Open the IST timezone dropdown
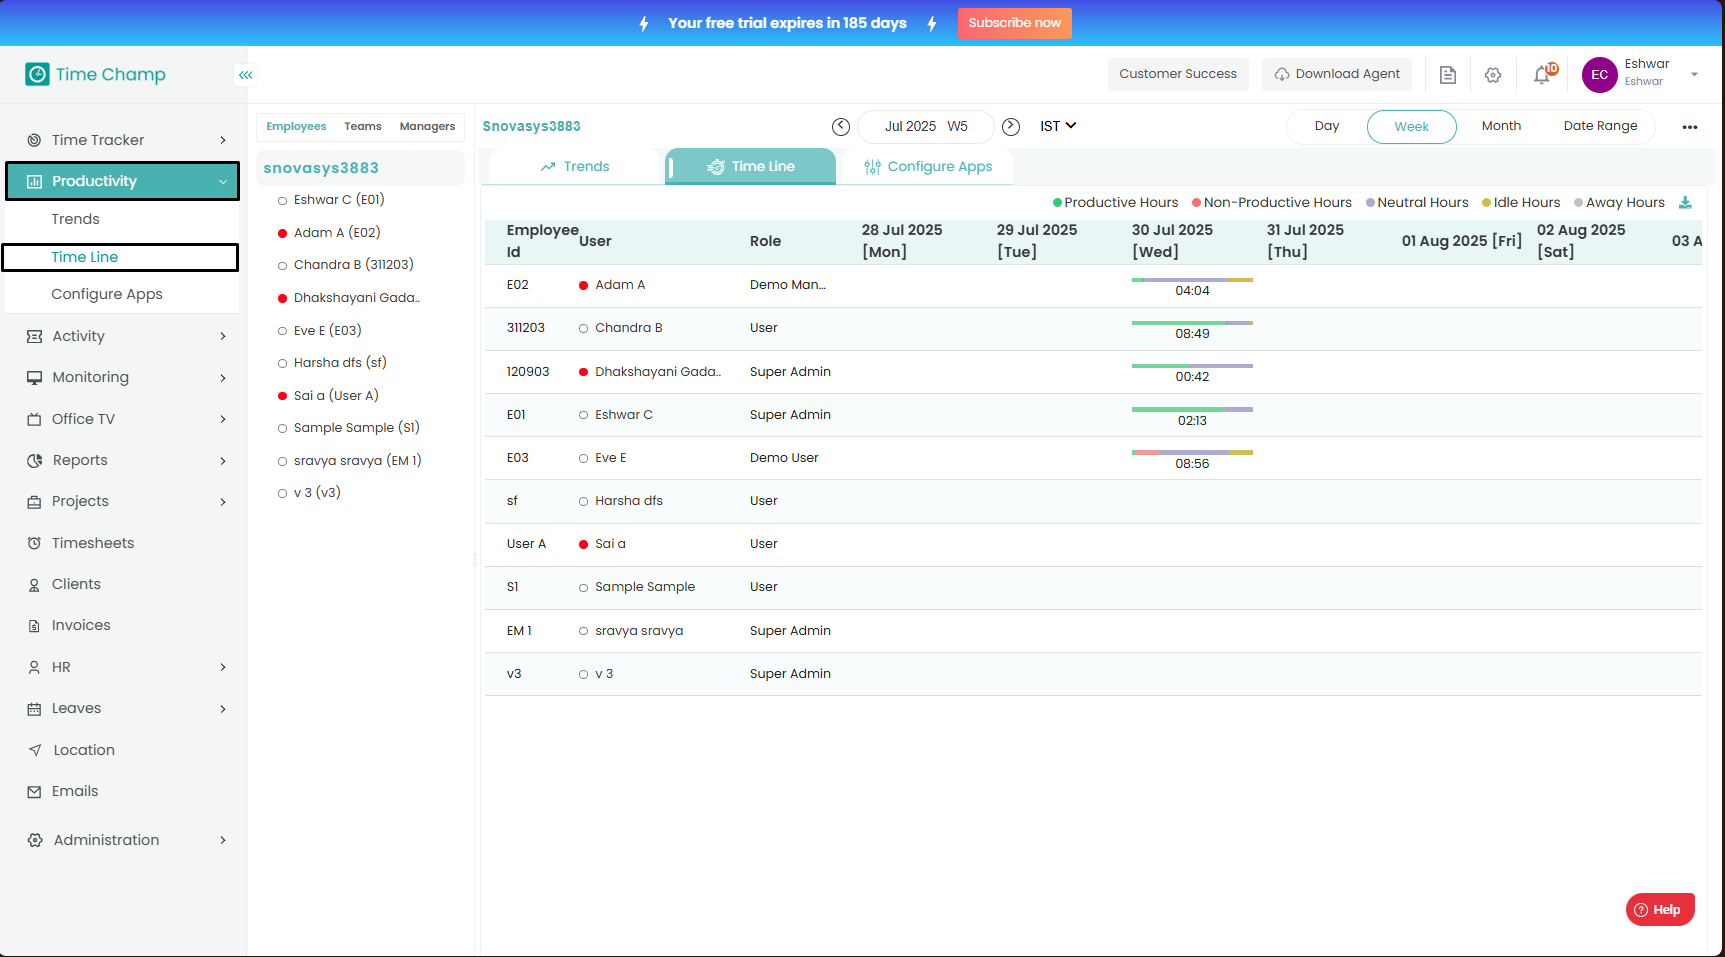The image size is (1725, 957). tap(1058, 126)
